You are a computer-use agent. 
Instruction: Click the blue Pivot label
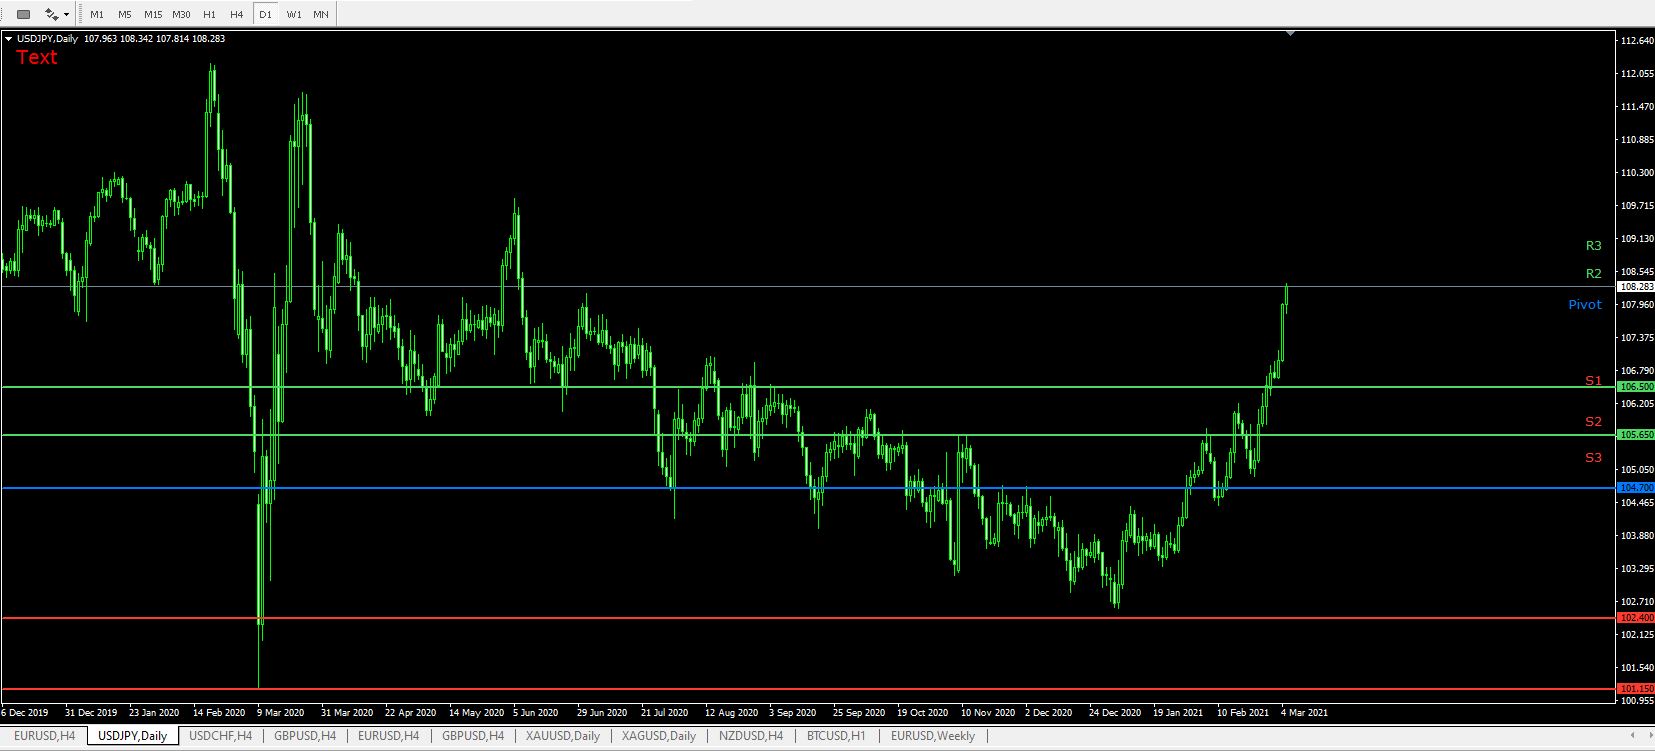point(1584,305)
